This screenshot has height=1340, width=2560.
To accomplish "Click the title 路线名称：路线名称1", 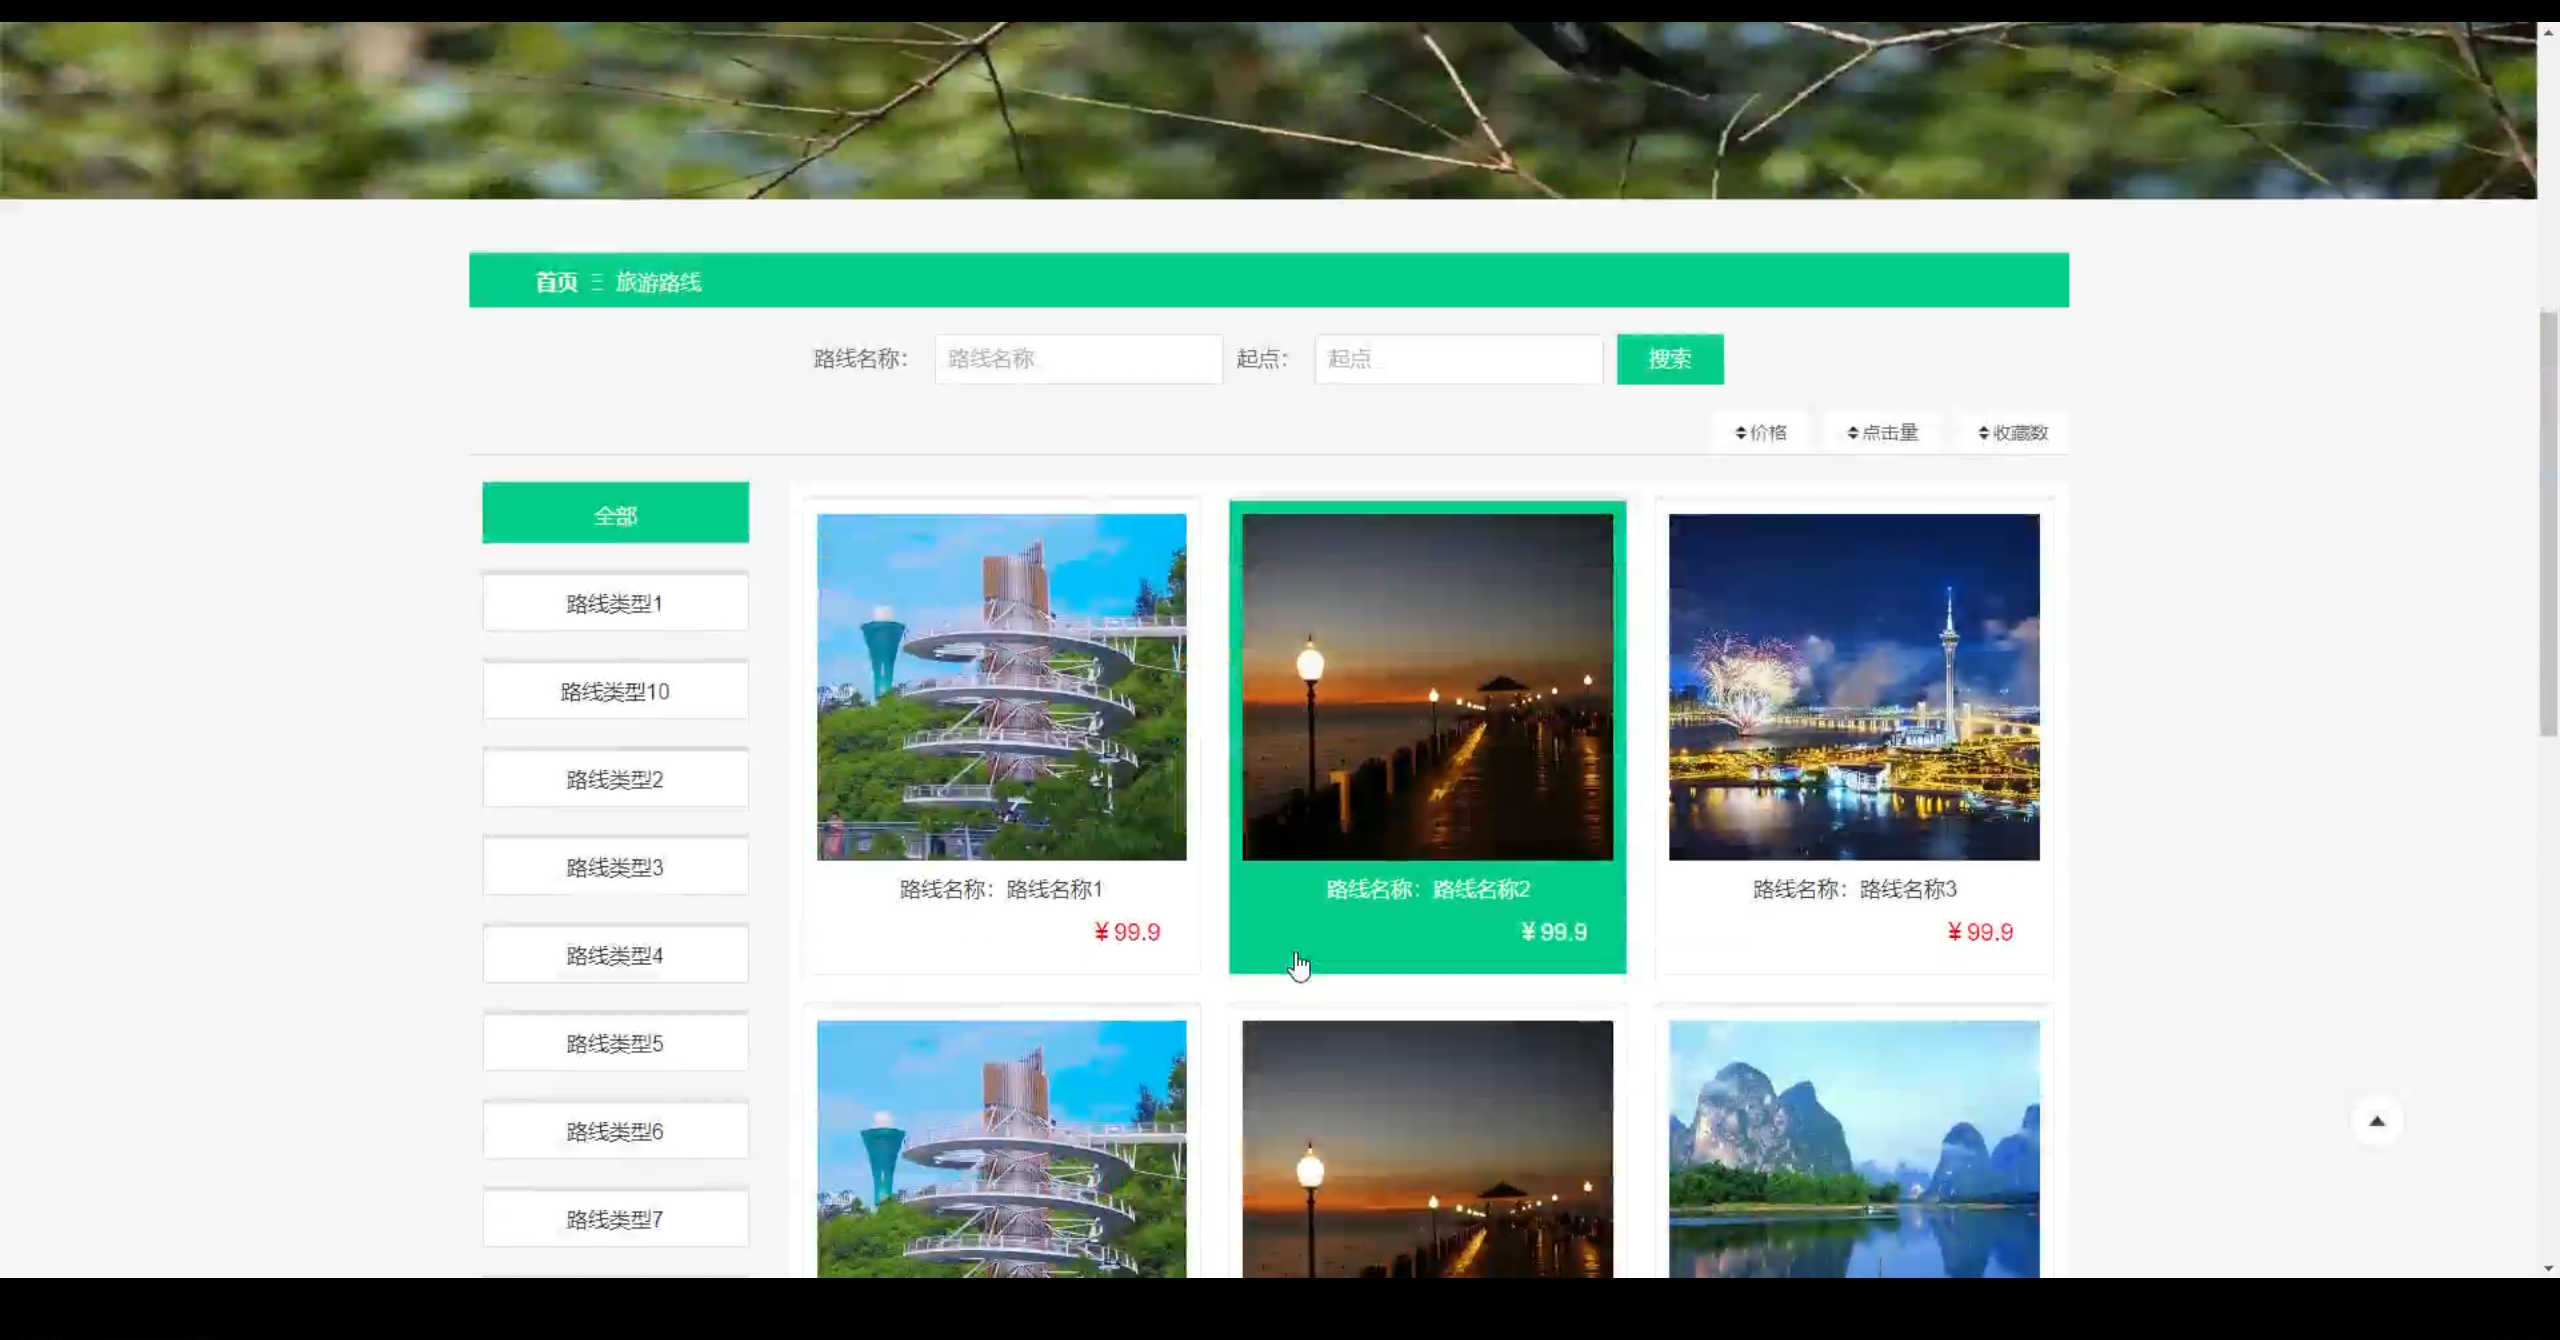I will tap(1001, 889).
